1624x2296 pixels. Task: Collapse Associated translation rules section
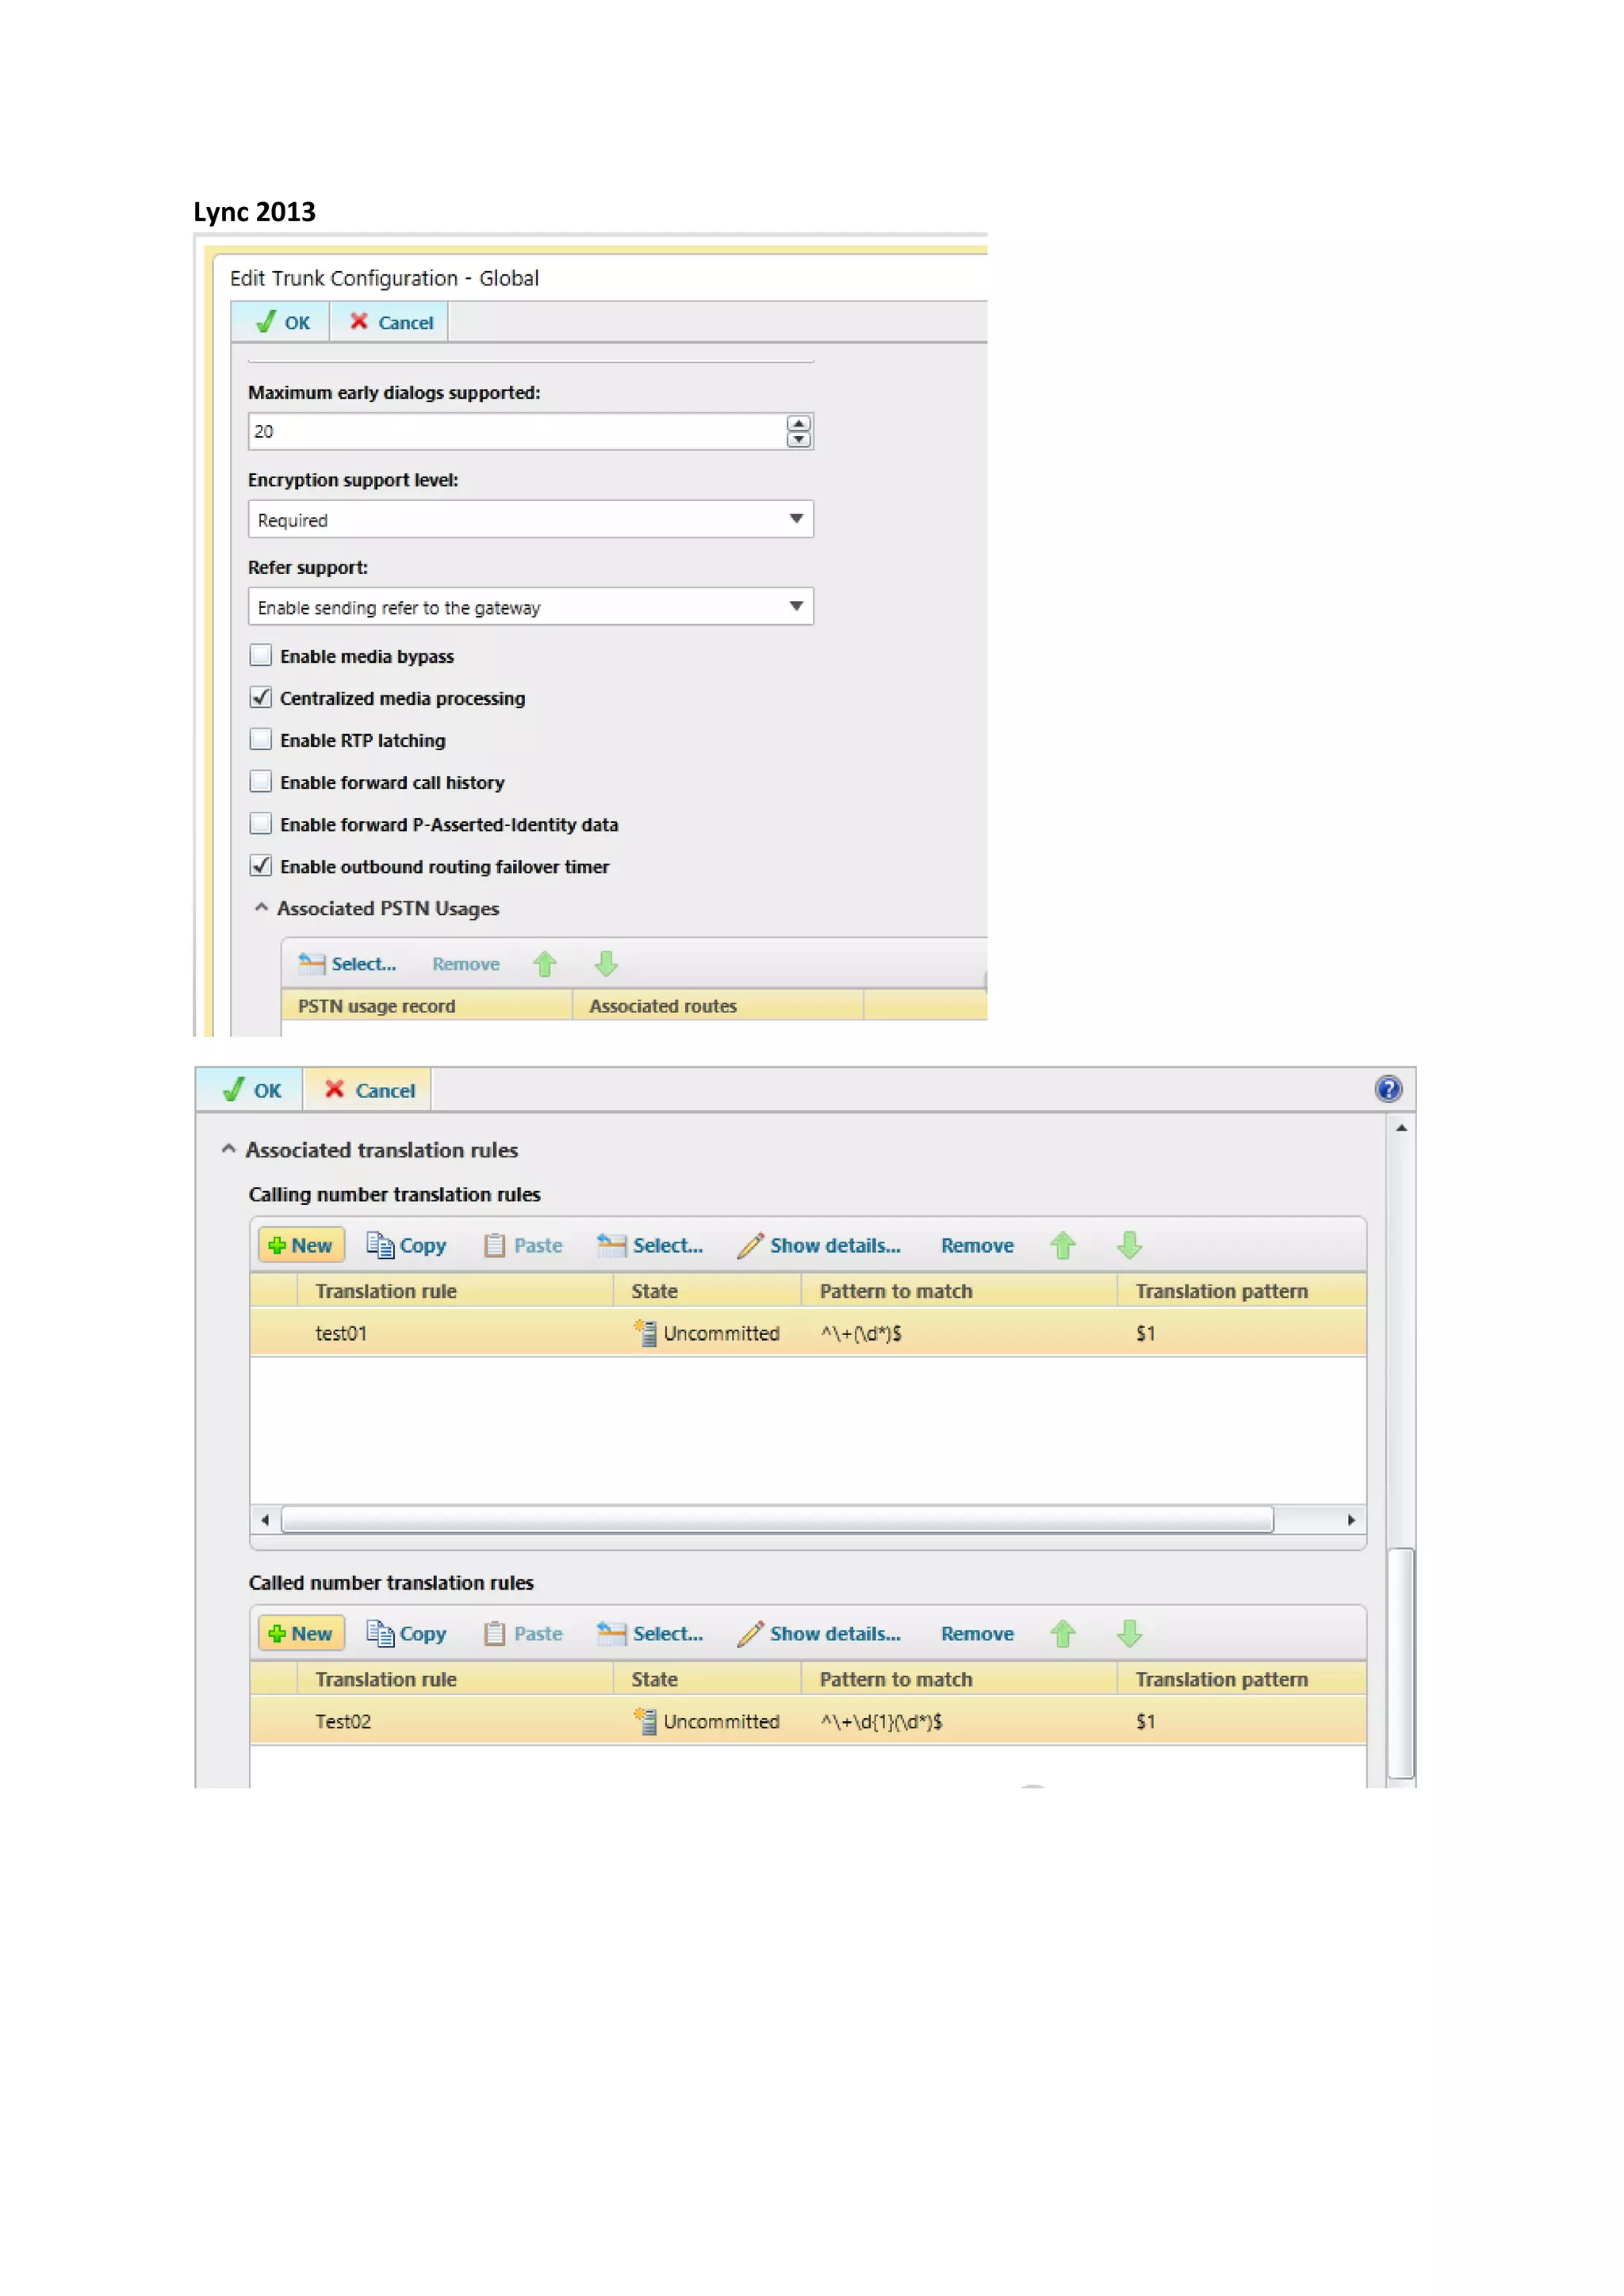point(229,1149)
